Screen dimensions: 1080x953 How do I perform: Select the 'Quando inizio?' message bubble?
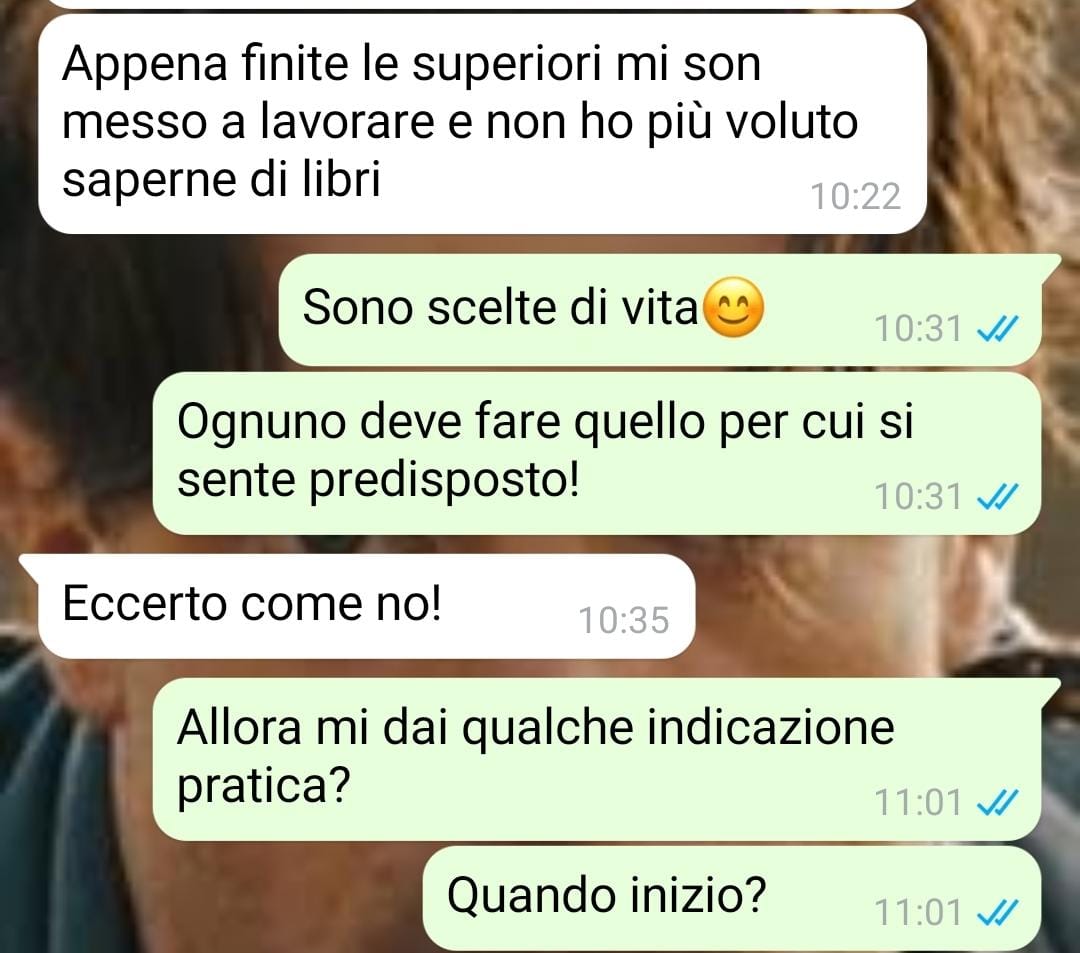pos(731,899)
